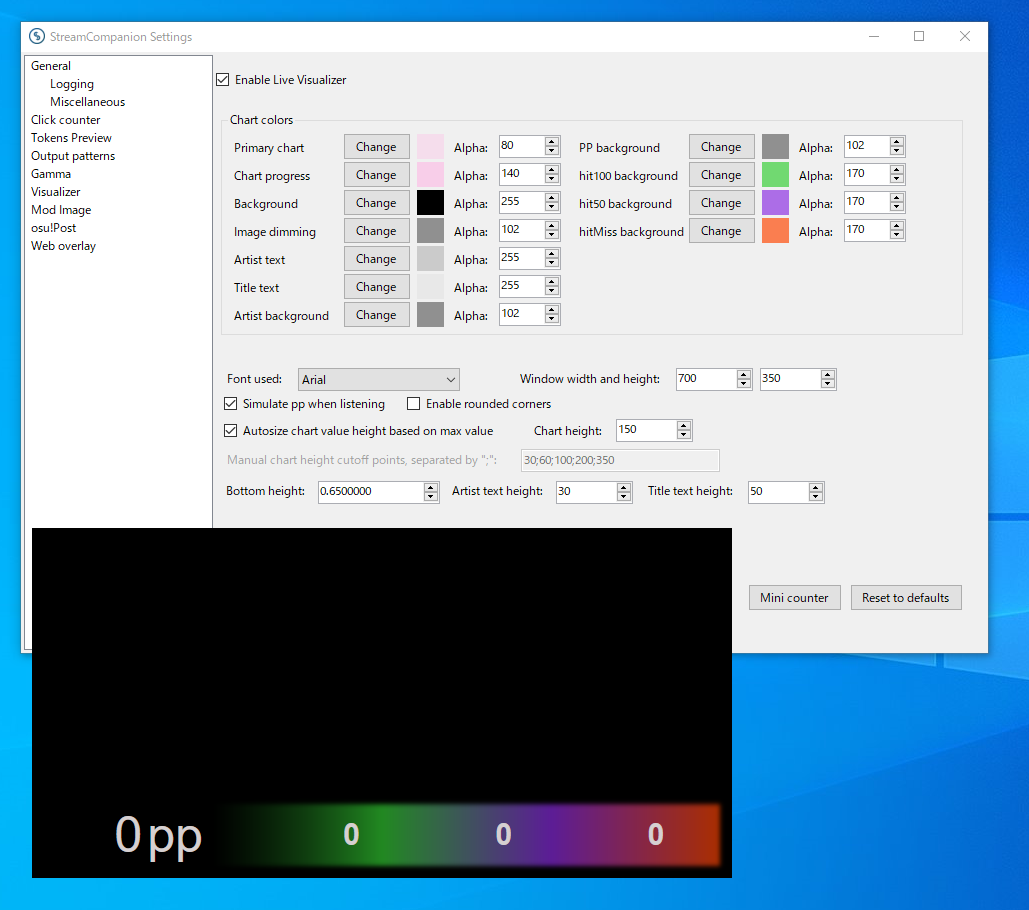Enable rounded corners checkbox
This screenshot has width=1029, height=910.
[414, 404]
